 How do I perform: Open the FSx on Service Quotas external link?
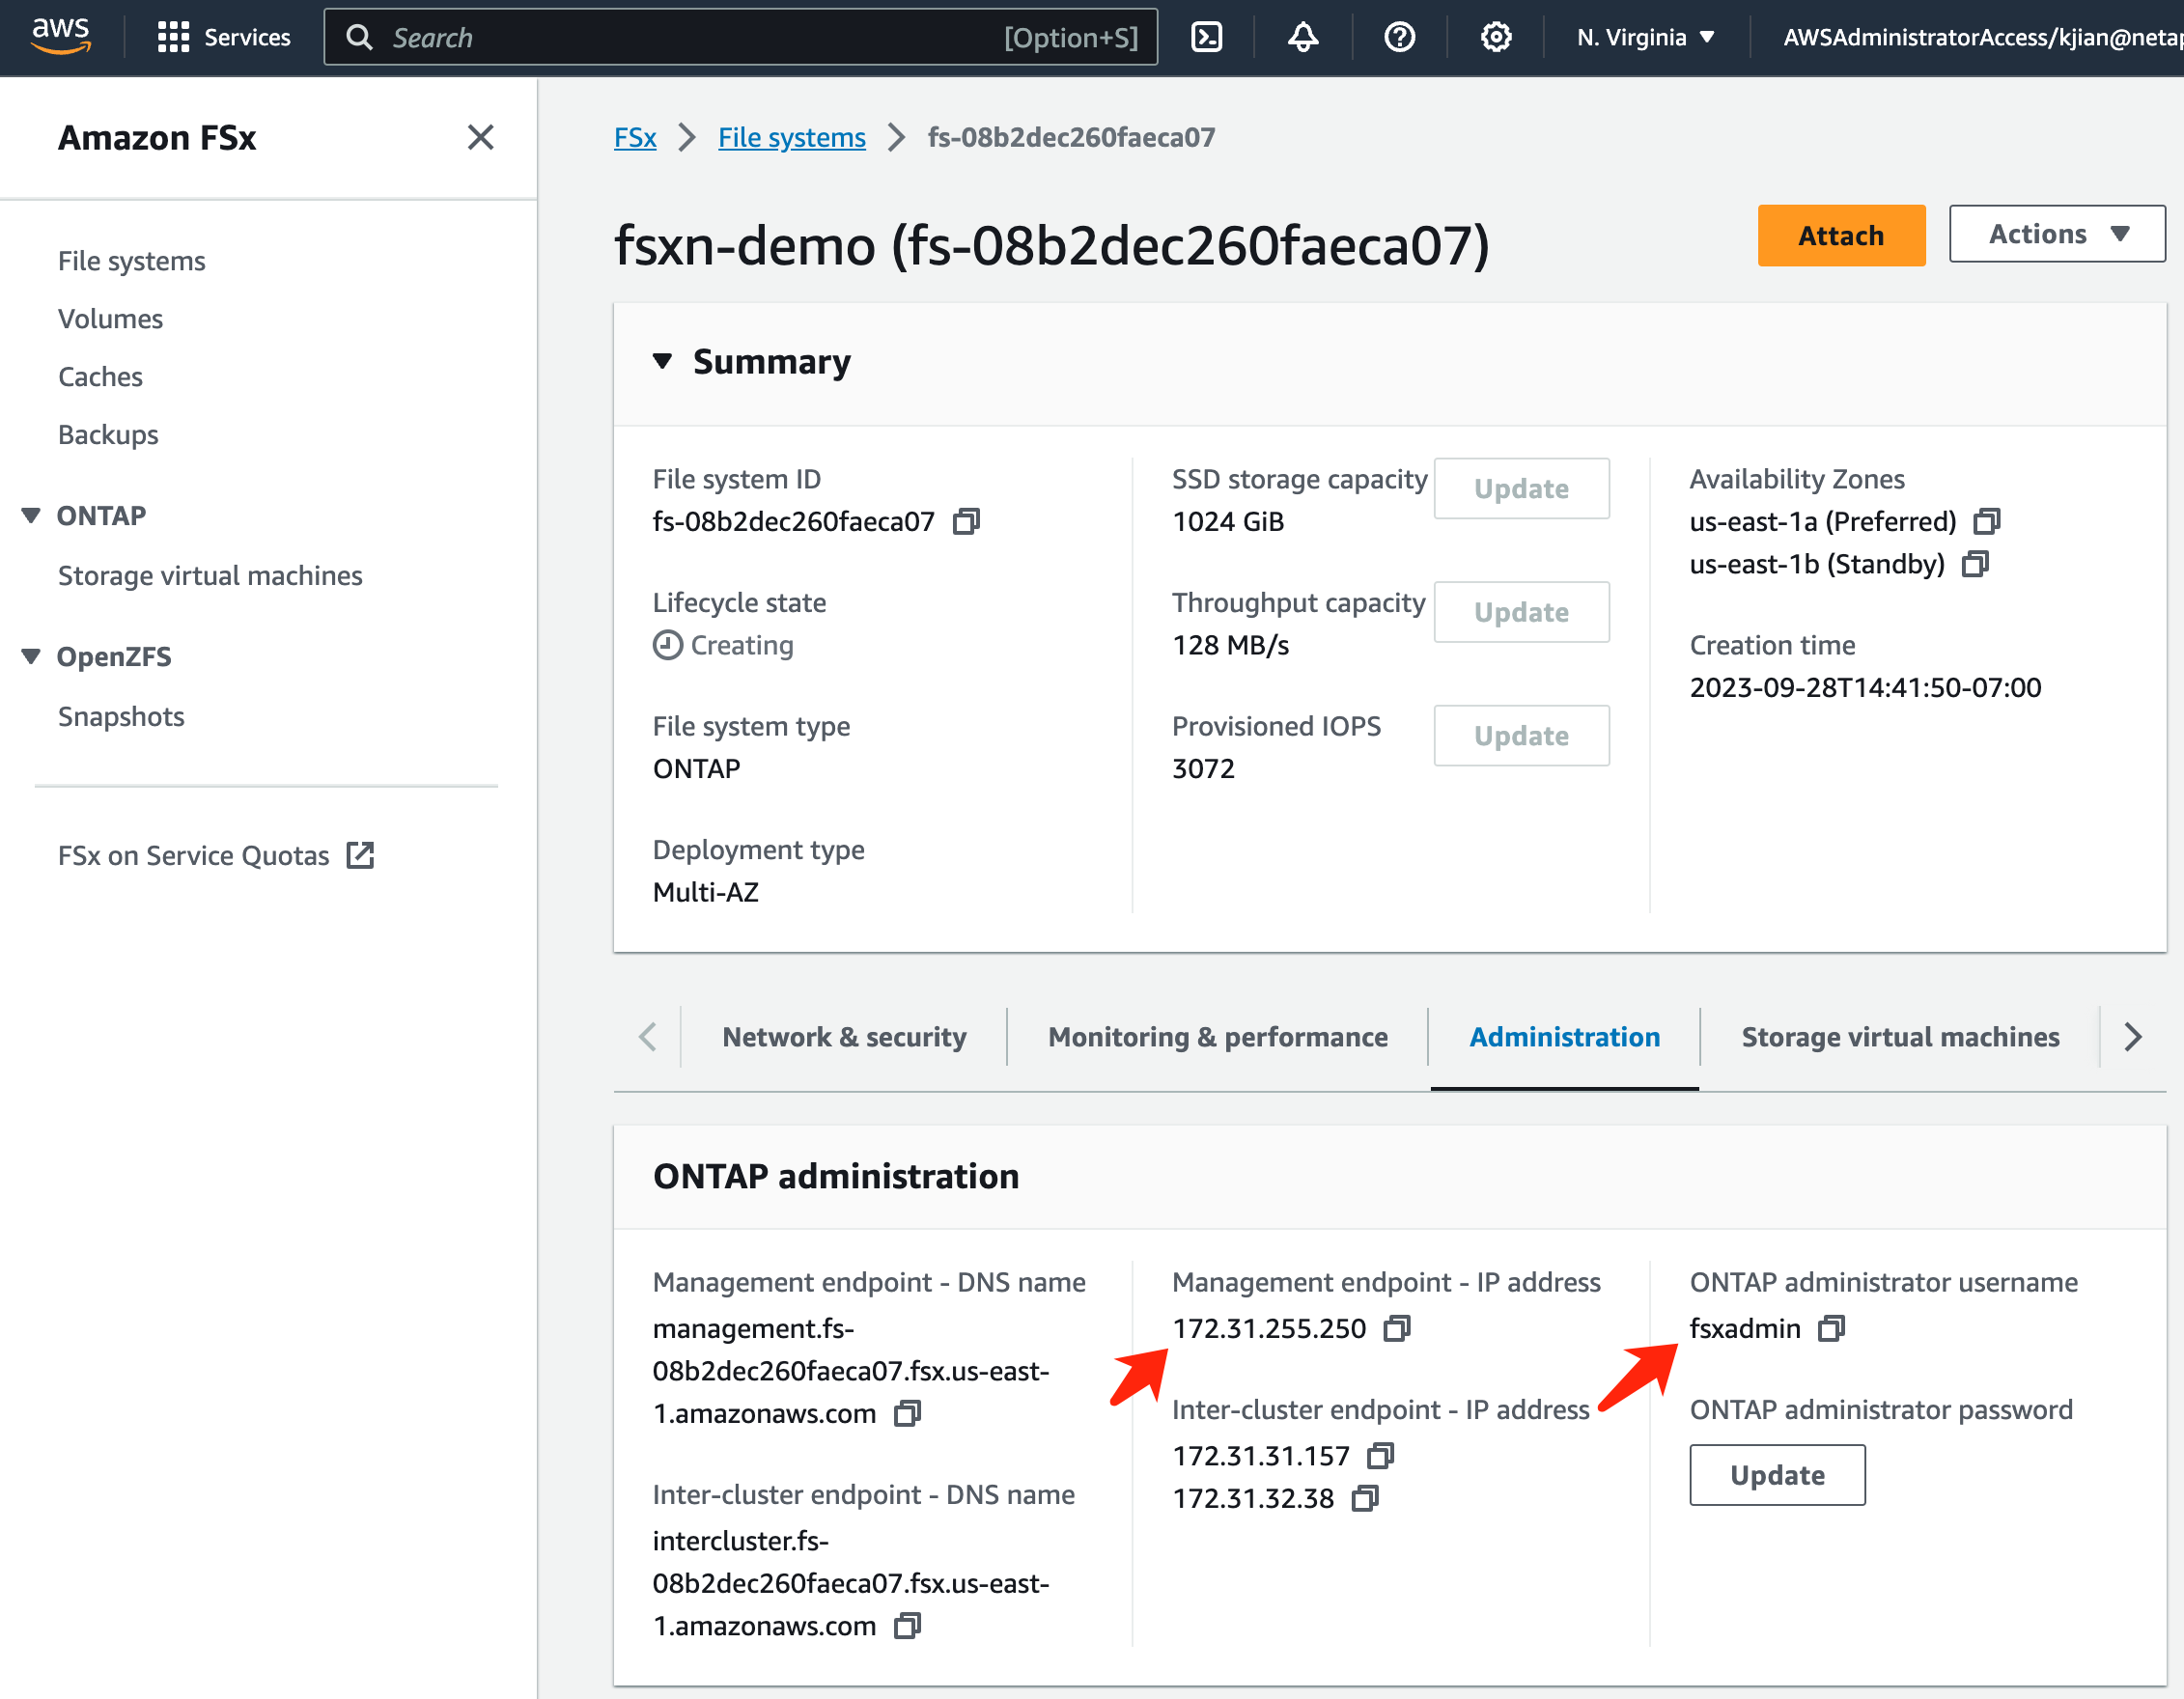click(x=216, y=855)
